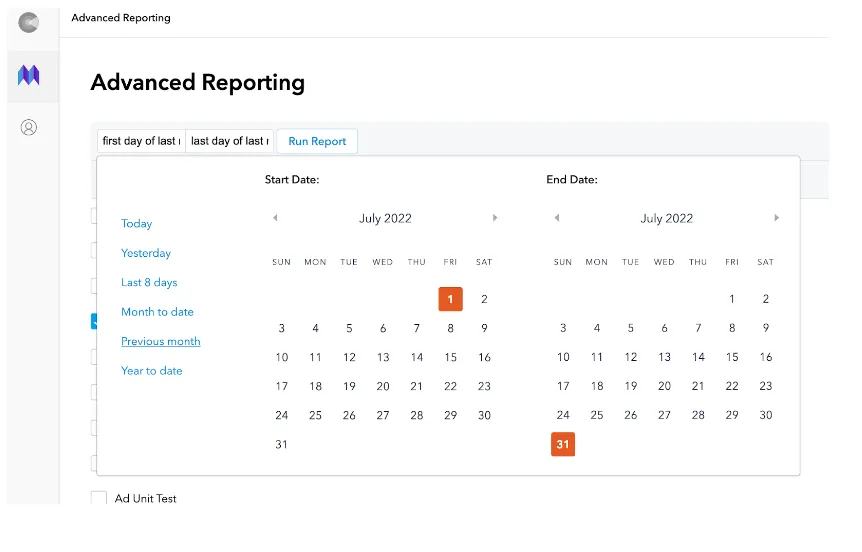Select the Last 8 days preset

[x=149, y=282]
